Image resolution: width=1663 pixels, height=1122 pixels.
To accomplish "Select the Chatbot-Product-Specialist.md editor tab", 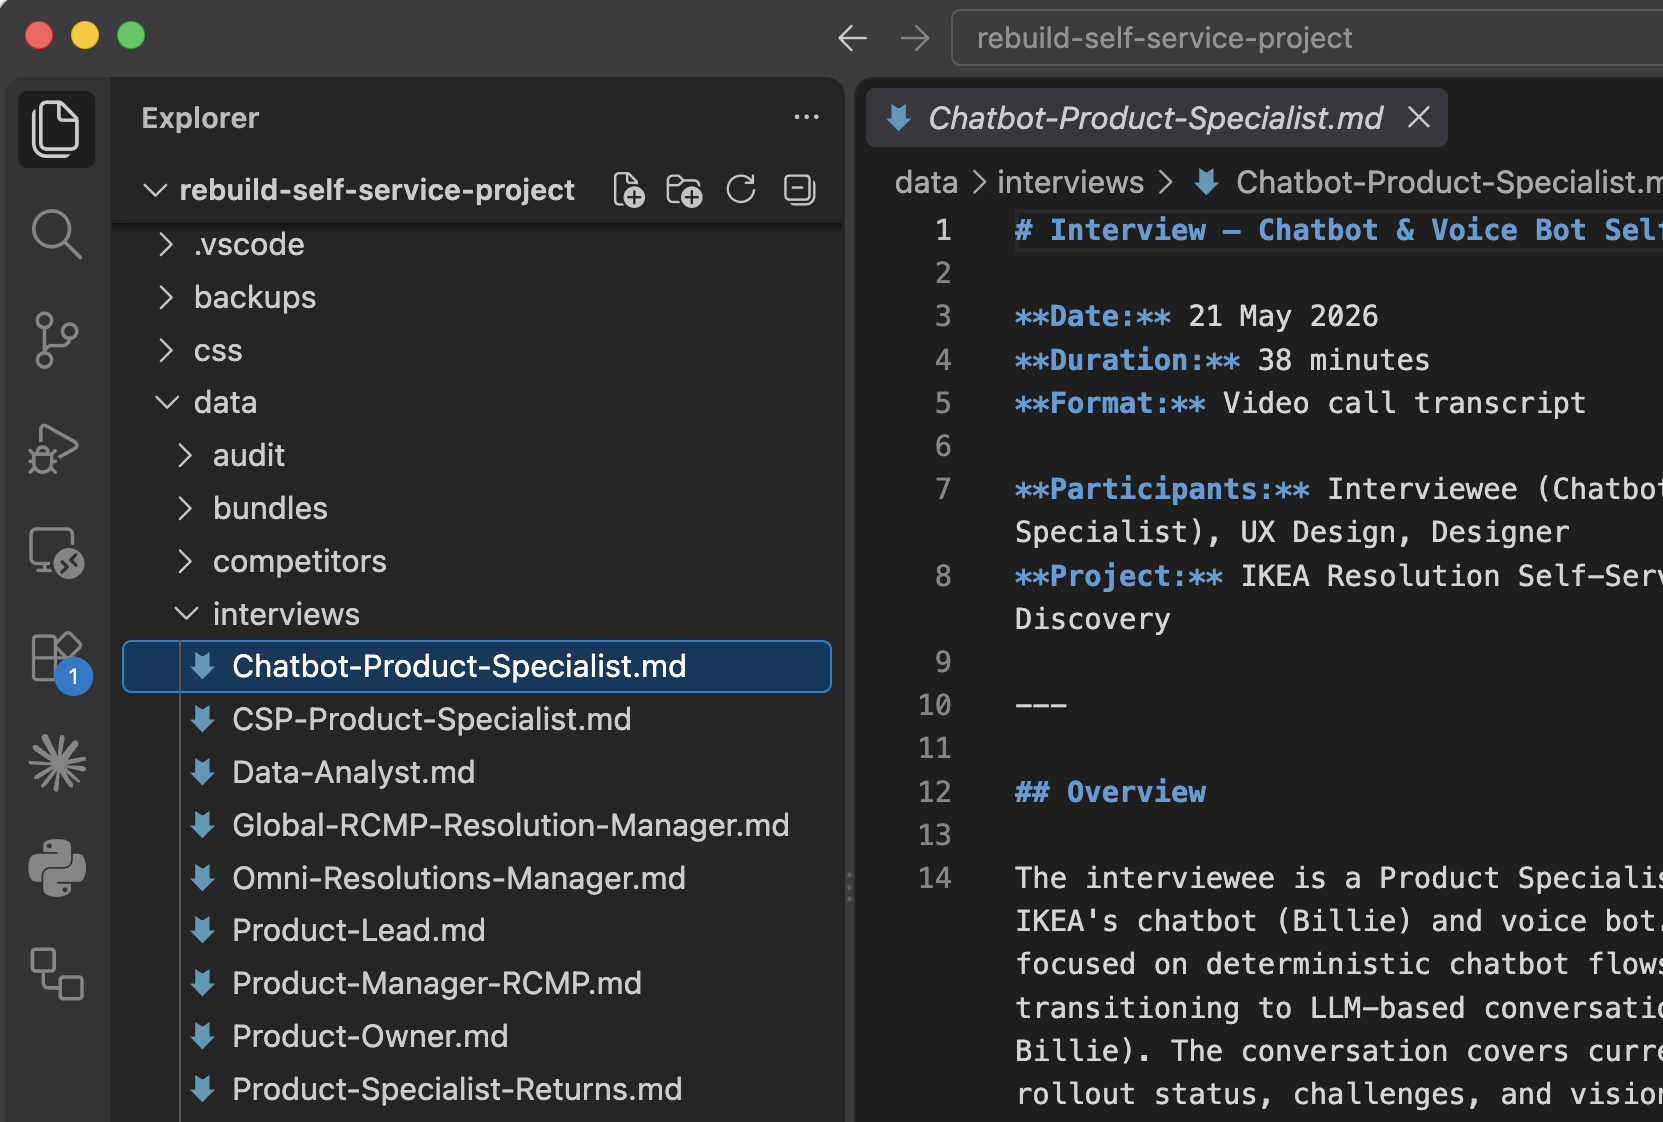I will pyautogui.click(x=1156, y=118).
